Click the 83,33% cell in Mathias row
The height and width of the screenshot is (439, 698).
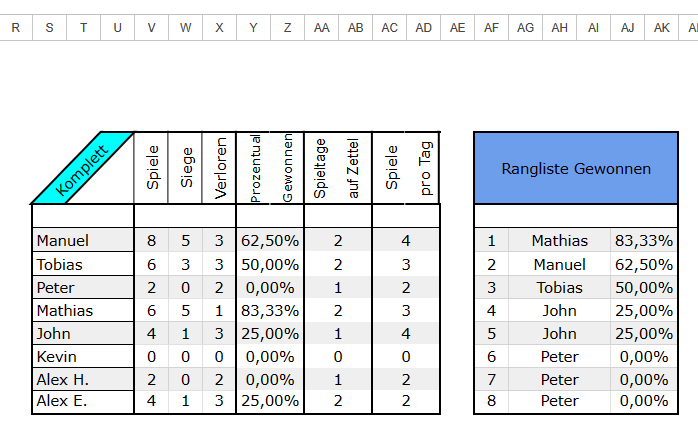click(270, 311)
